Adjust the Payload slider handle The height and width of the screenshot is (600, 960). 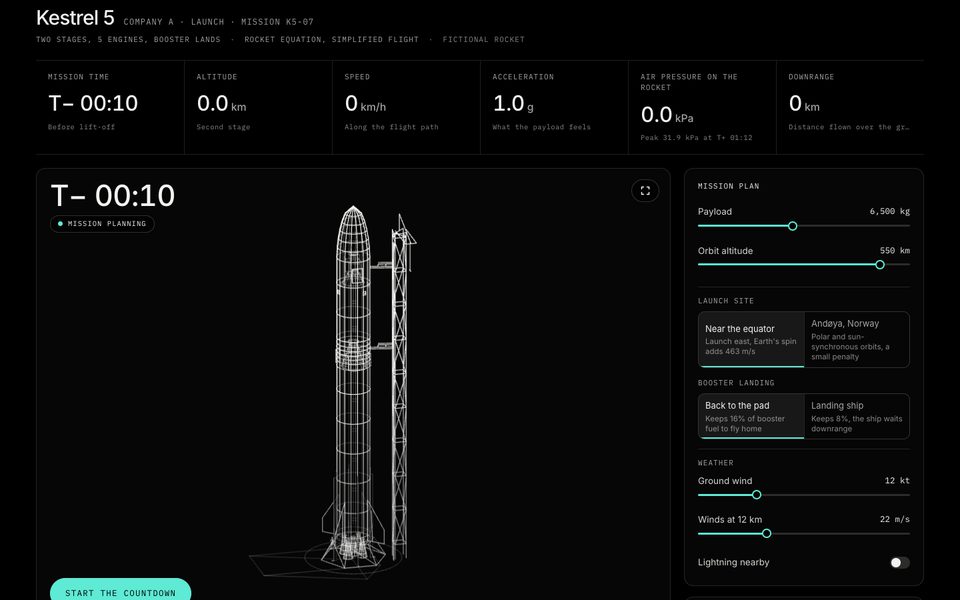tap(792, 226)
